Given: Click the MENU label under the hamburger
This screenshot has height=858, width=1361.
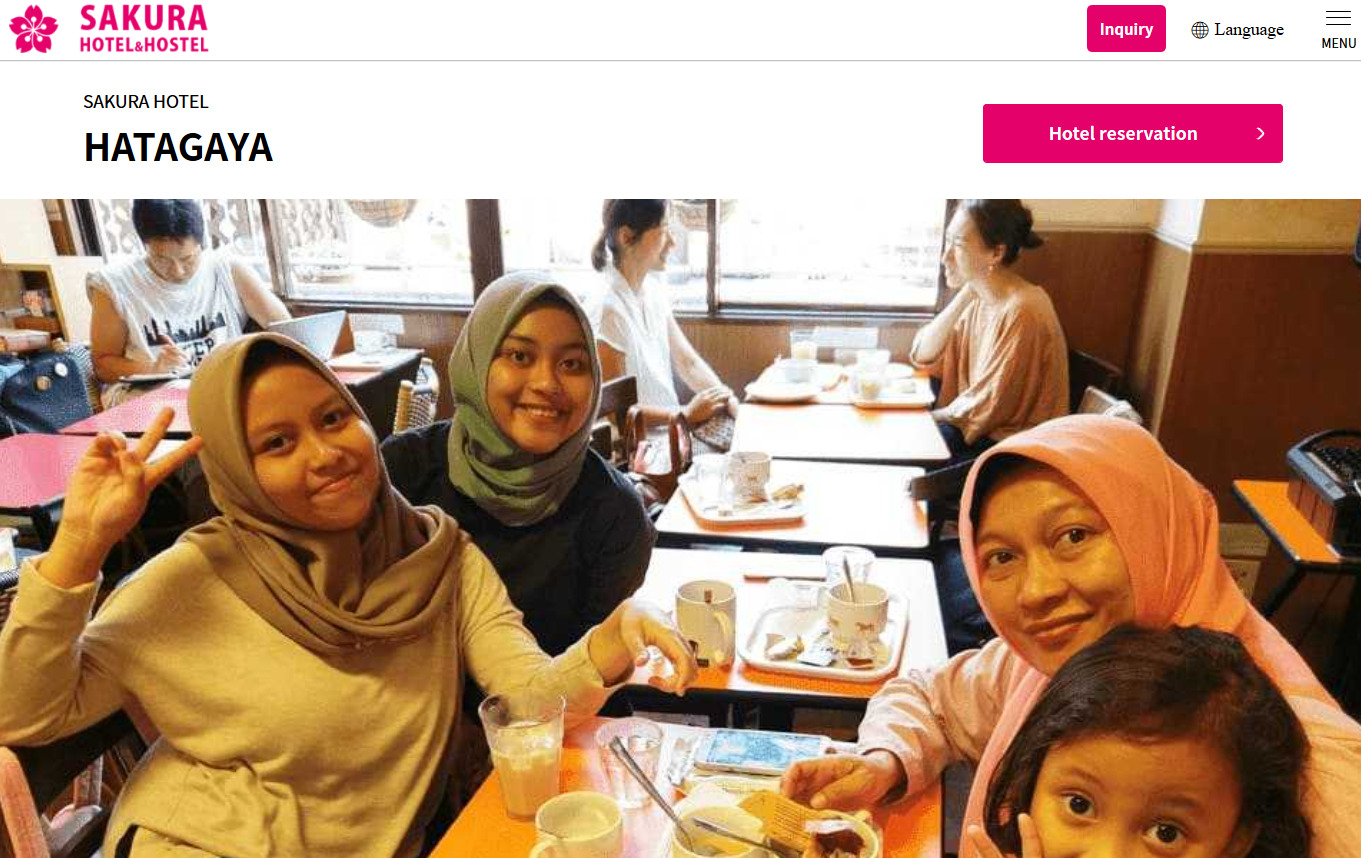Looking at the screenshot, I should point(1338,43).
